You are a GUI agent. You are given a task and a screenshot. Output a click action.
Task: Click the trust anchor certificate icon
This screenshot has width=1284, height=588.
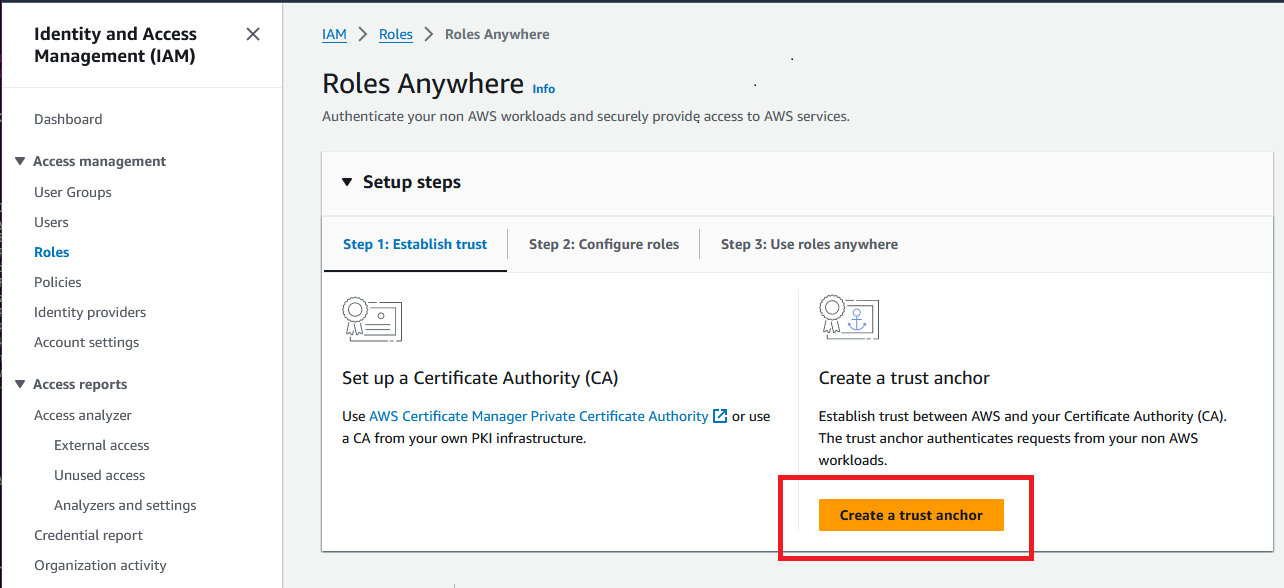point(848,318)
